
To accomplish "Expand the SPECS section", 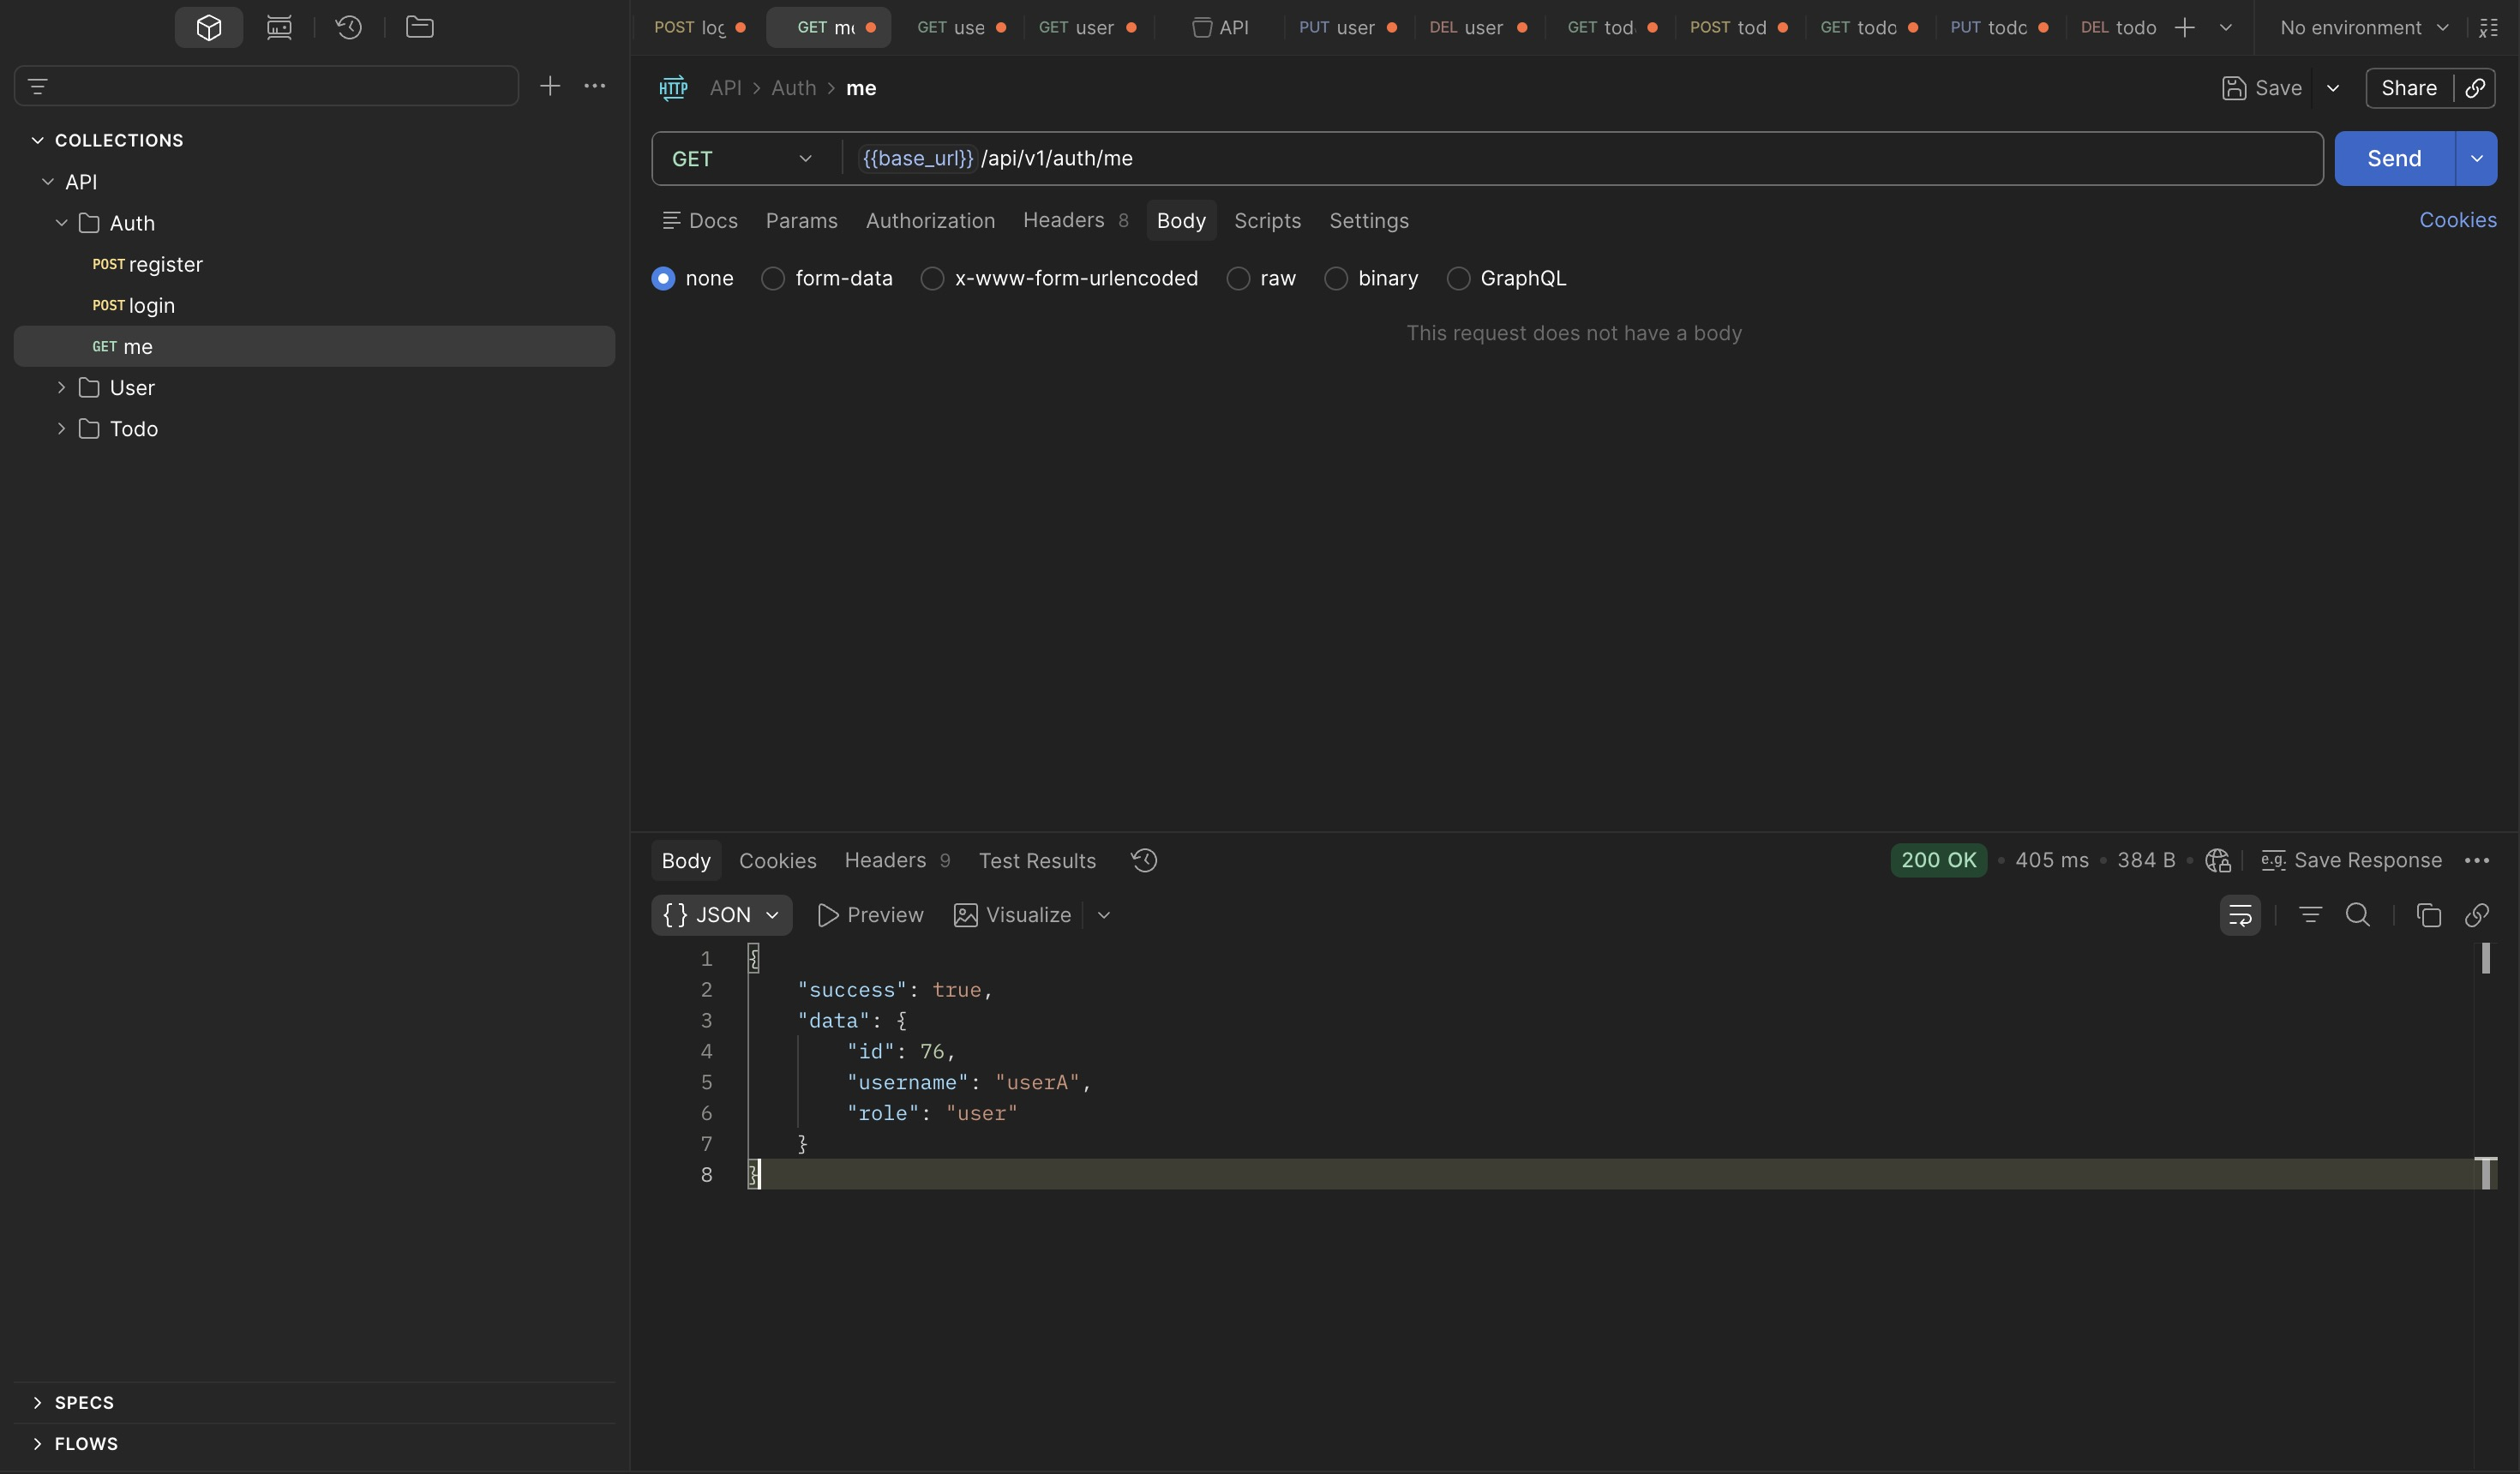I will 38,1402.
